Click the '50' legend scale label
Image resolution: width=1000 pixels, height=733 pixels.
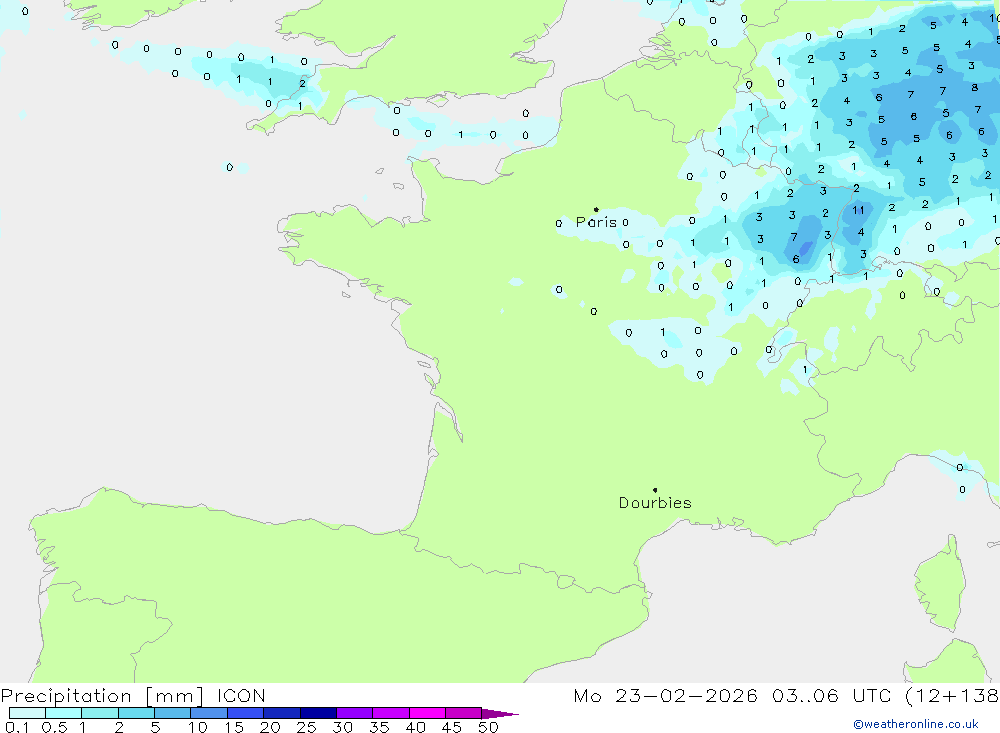[x=489, y=727]
